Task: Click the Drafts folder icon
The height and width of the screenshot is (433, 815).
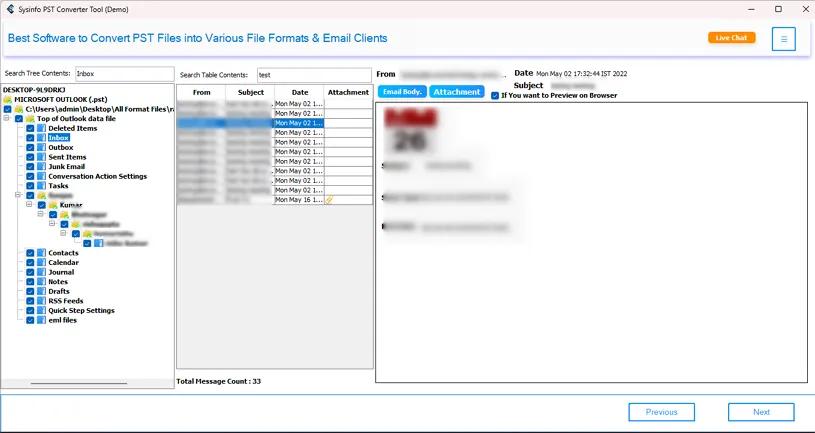Action: [x=42, y=292]
